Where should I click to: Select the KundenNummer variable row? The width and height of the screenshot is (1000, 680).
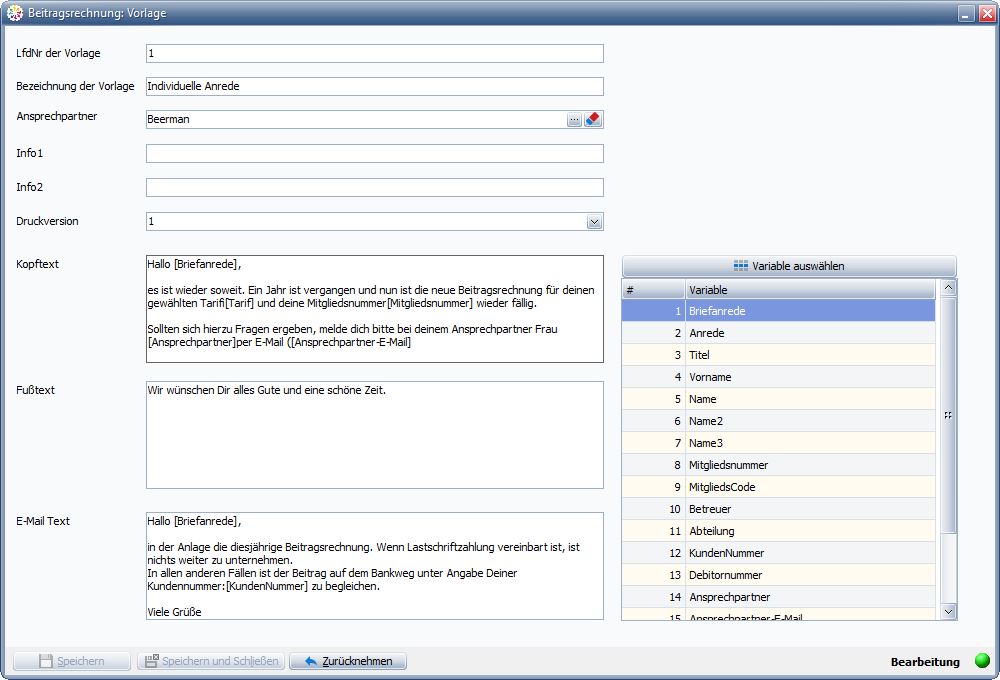click(779, 553)
